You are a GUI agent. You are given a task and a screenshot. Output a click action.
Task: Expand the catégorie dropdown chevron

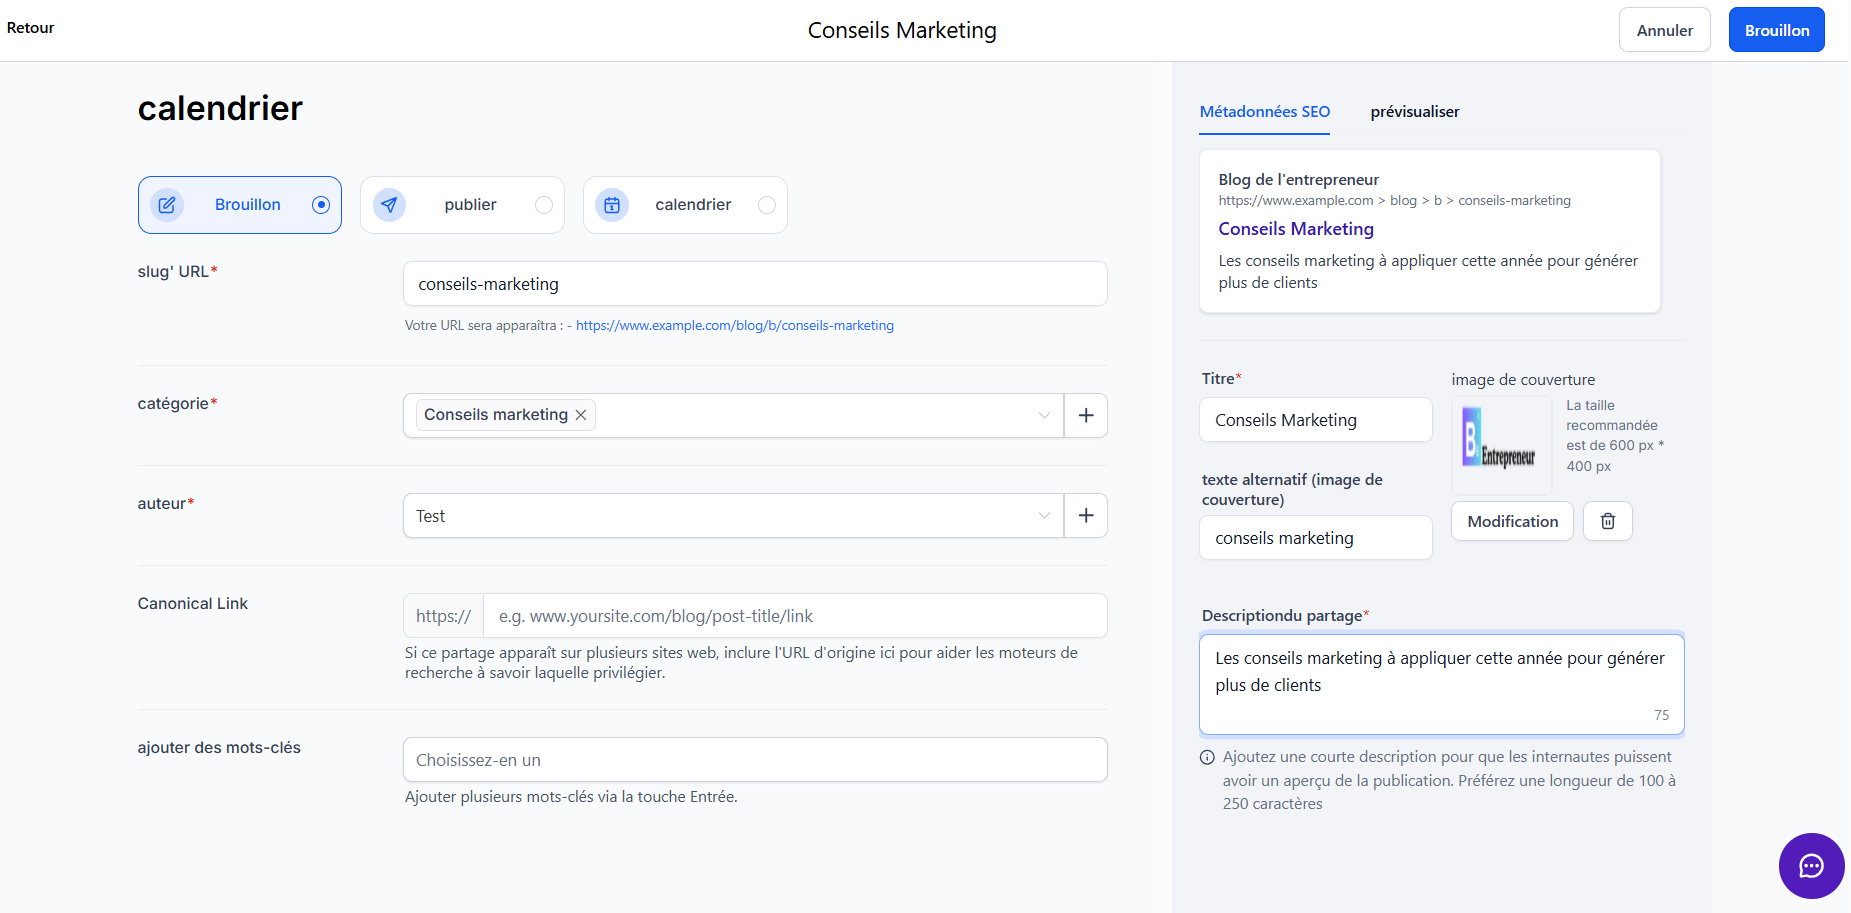(1044, 415)
